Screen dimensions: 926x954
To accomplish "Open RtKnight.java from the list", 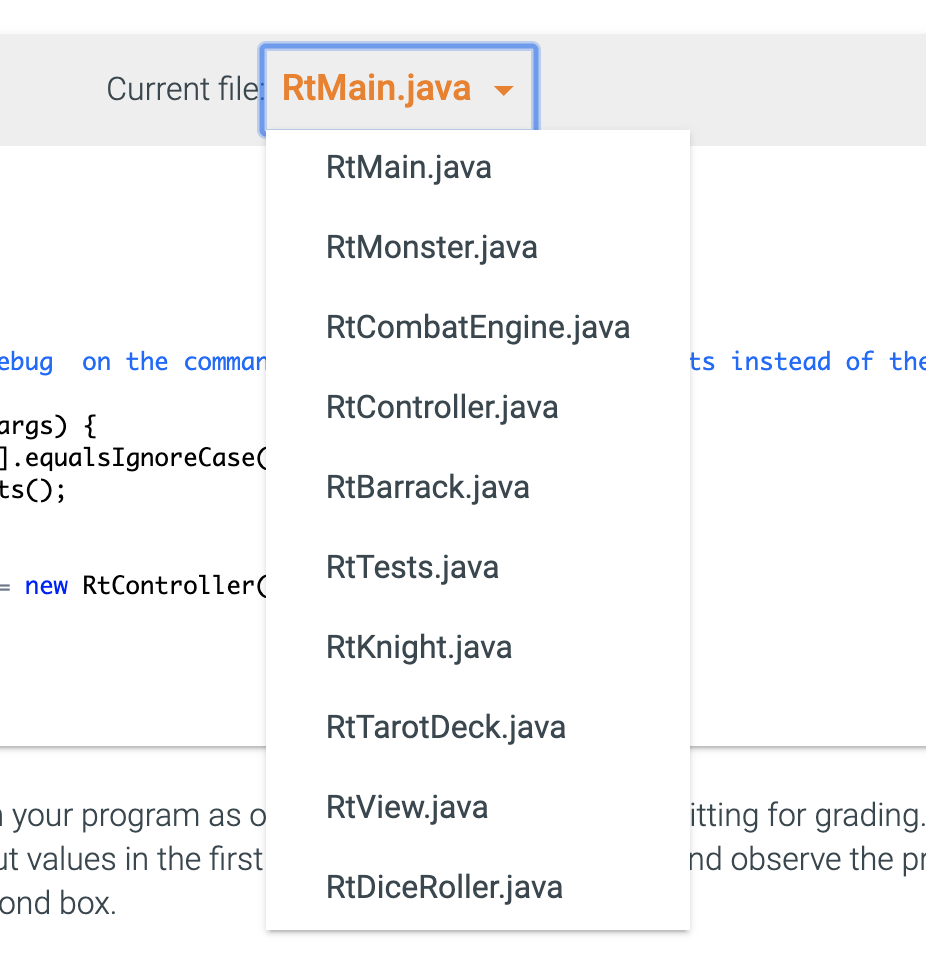I will point(419,647).
